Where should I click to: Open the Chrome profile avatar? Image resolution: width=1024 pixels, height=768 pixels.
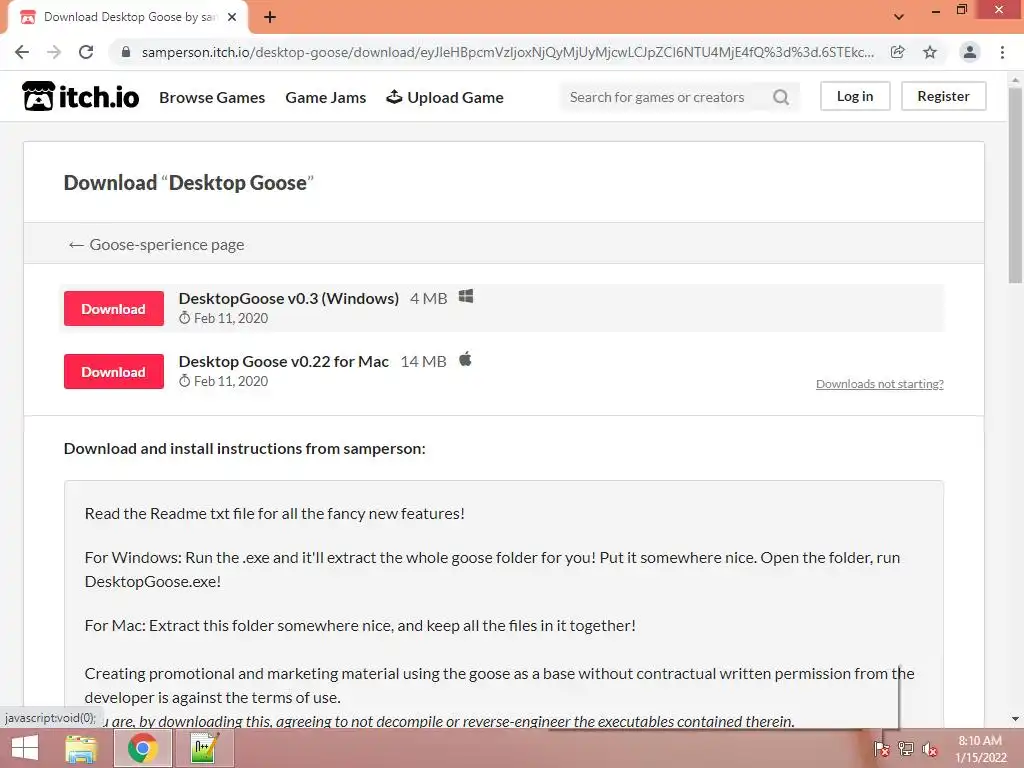[x=970, y=52]
